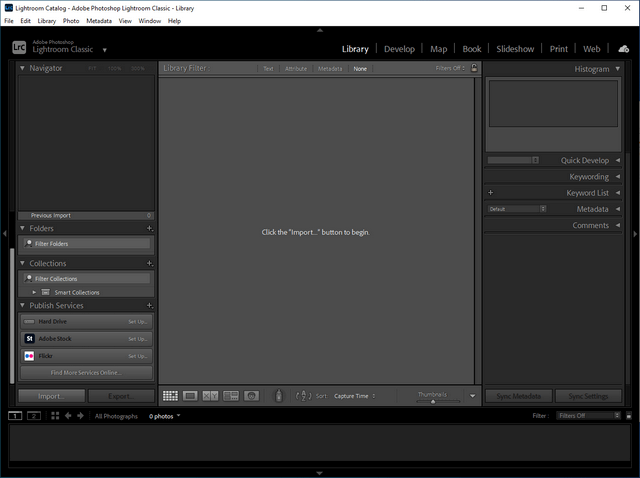Image resolution: width=640 pixels, height=478 pixels.
Task: Toggle the sort direction a-z button
Action: pos(303,396)
